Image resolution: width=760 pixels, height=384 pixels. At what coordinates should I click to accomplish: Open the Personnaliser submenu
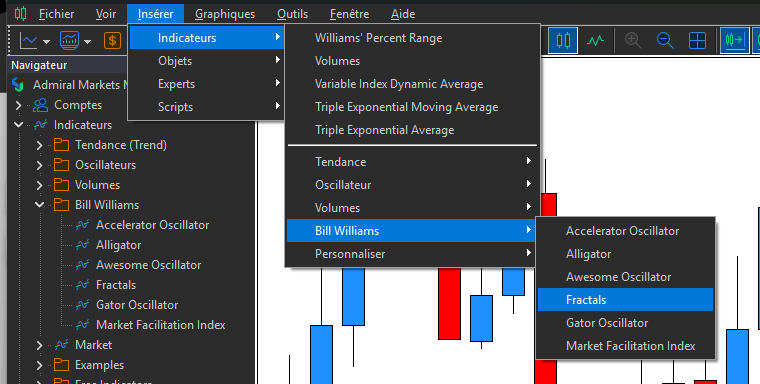[x=412, y=254]
